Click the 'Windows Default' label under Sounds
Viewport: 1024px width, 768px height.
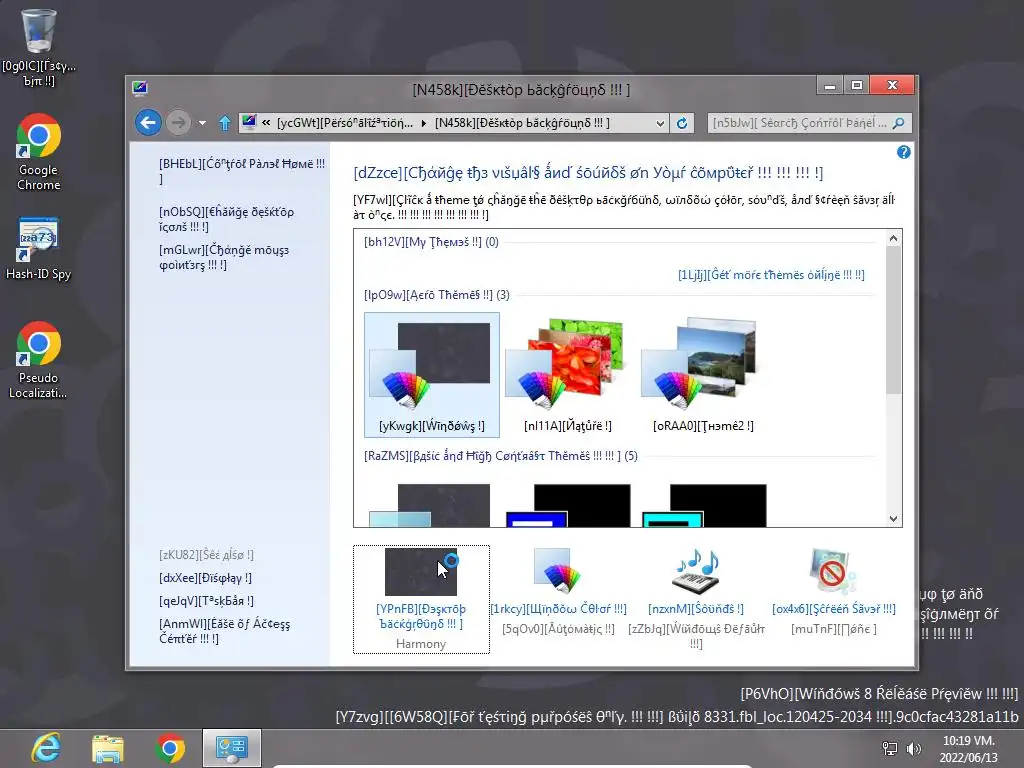696,636
